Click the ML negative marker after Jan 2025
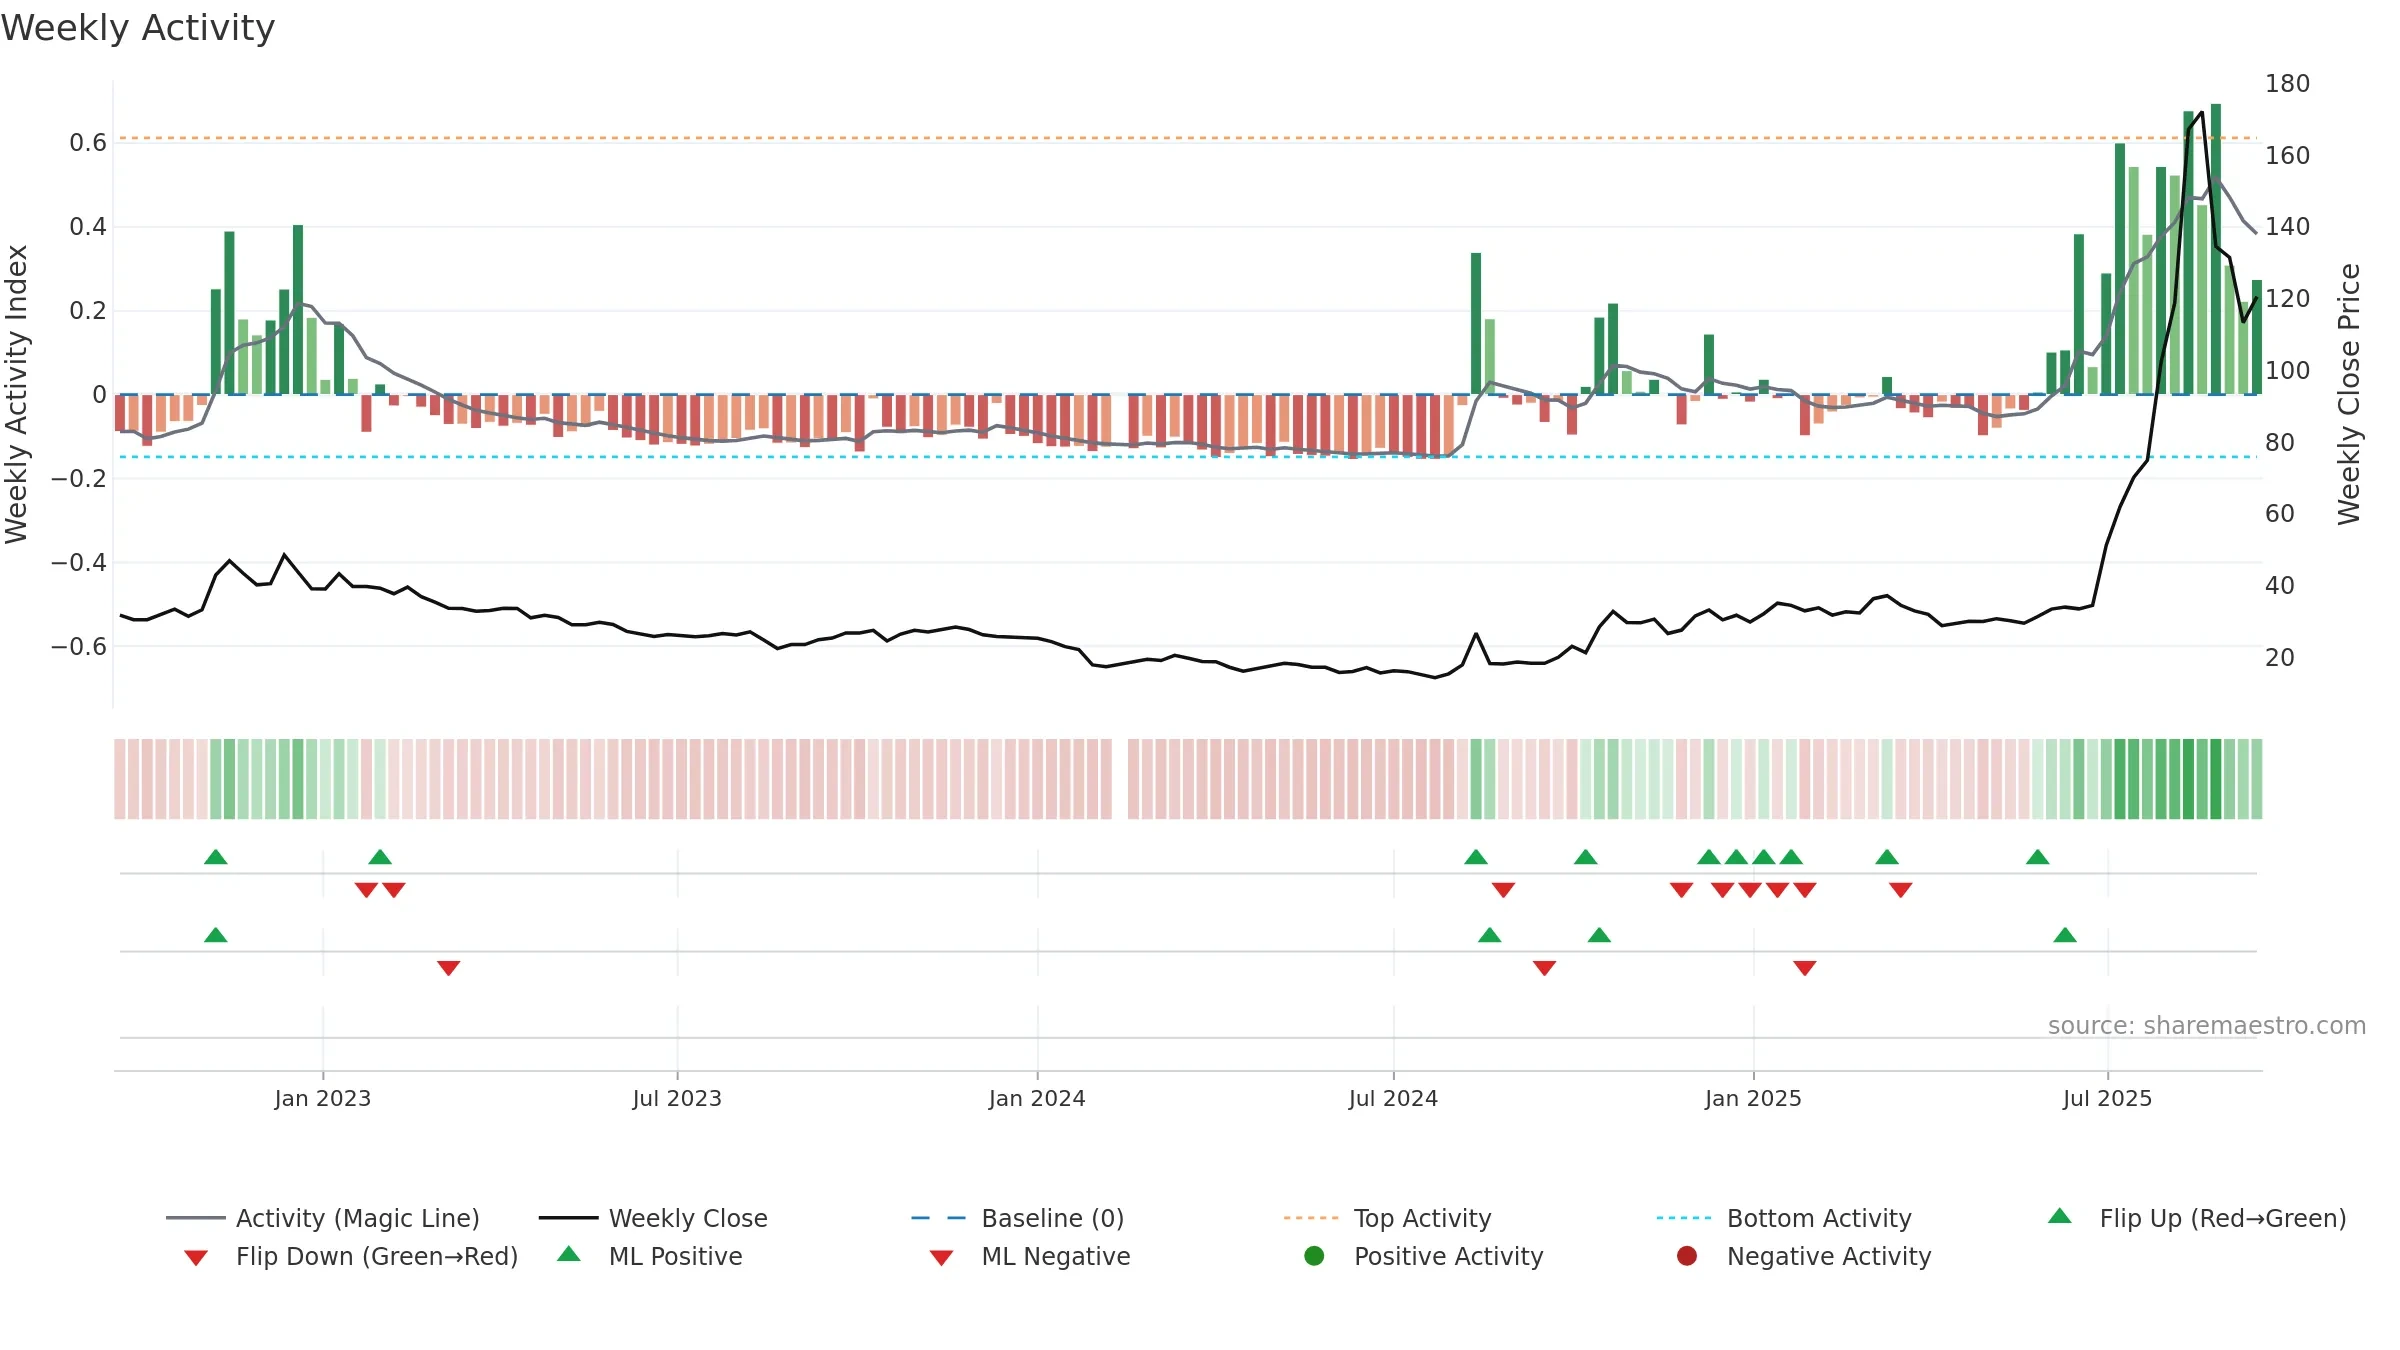This screenshot has height=1350, width=2400. coord(1805,968)
